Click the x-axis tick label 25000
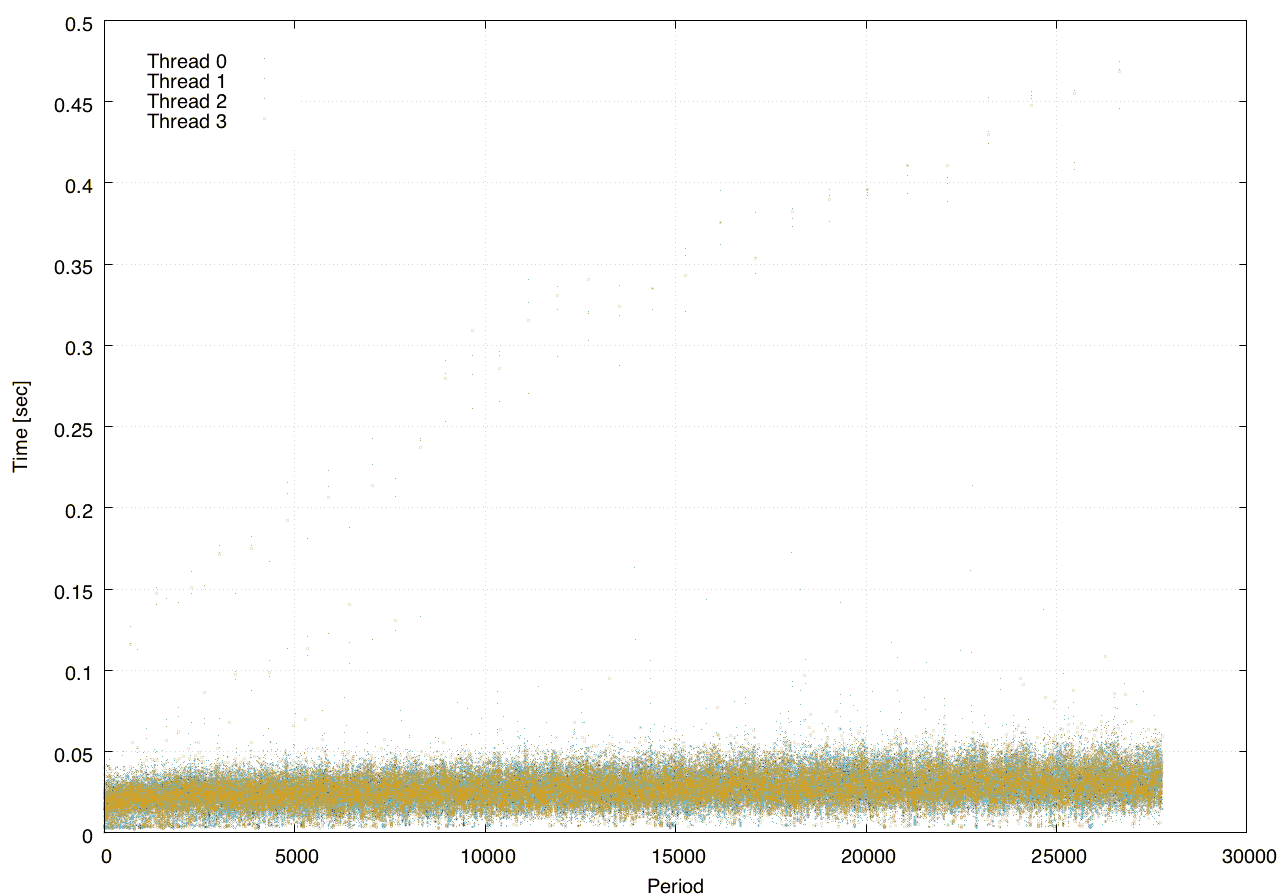Image resolution: width=1280 pixels, height=896 pixels. pyautogui.click(x=1056, y=856)
